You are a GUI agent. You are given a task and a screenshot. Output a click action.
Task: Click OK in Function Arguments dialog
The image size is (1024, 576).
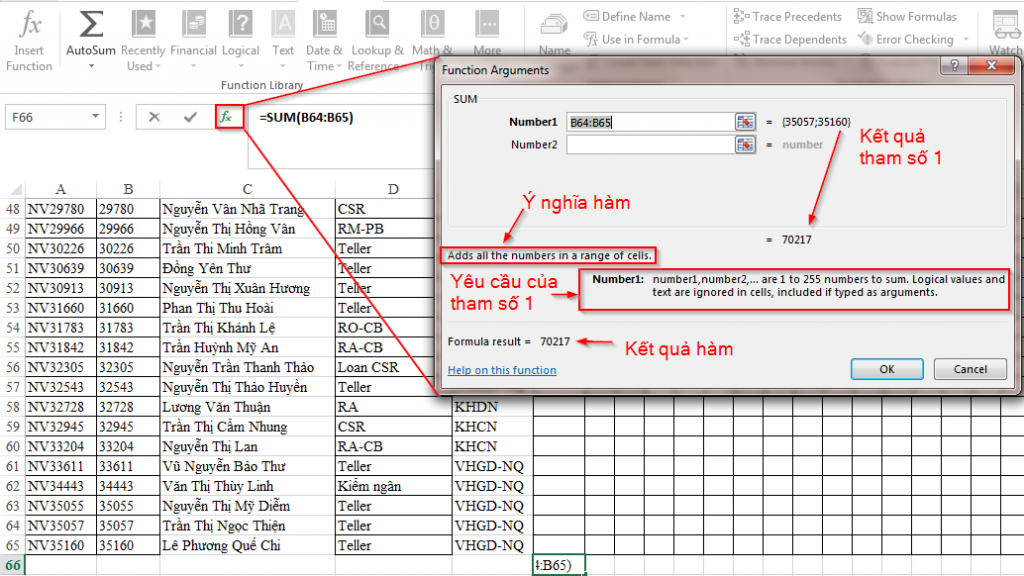[887, 369]
